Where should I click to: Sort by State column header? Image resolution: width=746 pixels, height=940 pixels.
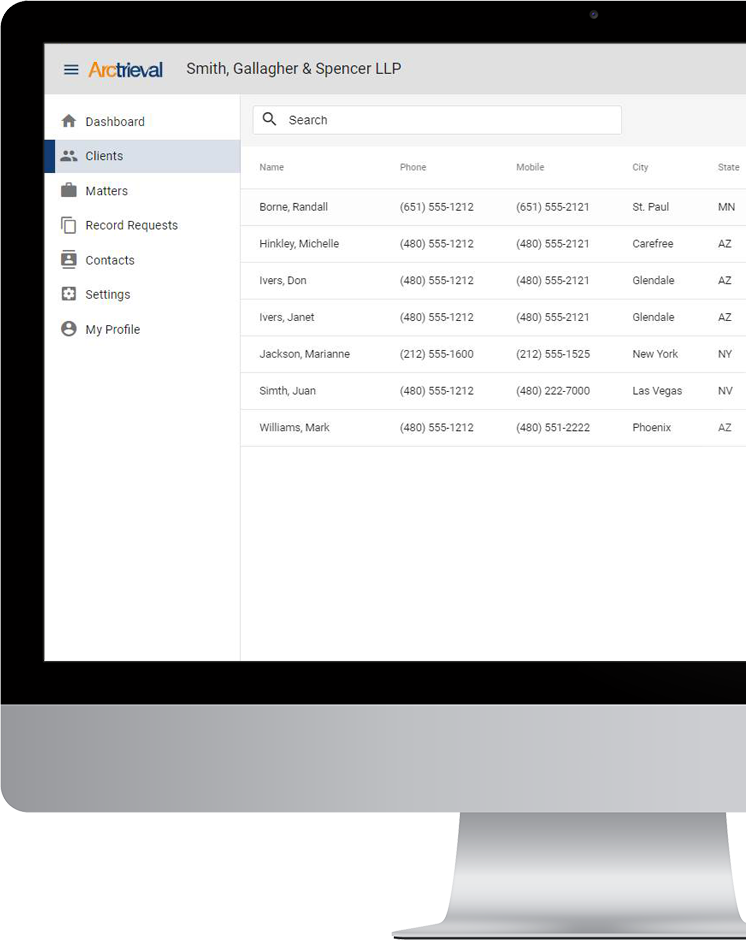729,167
